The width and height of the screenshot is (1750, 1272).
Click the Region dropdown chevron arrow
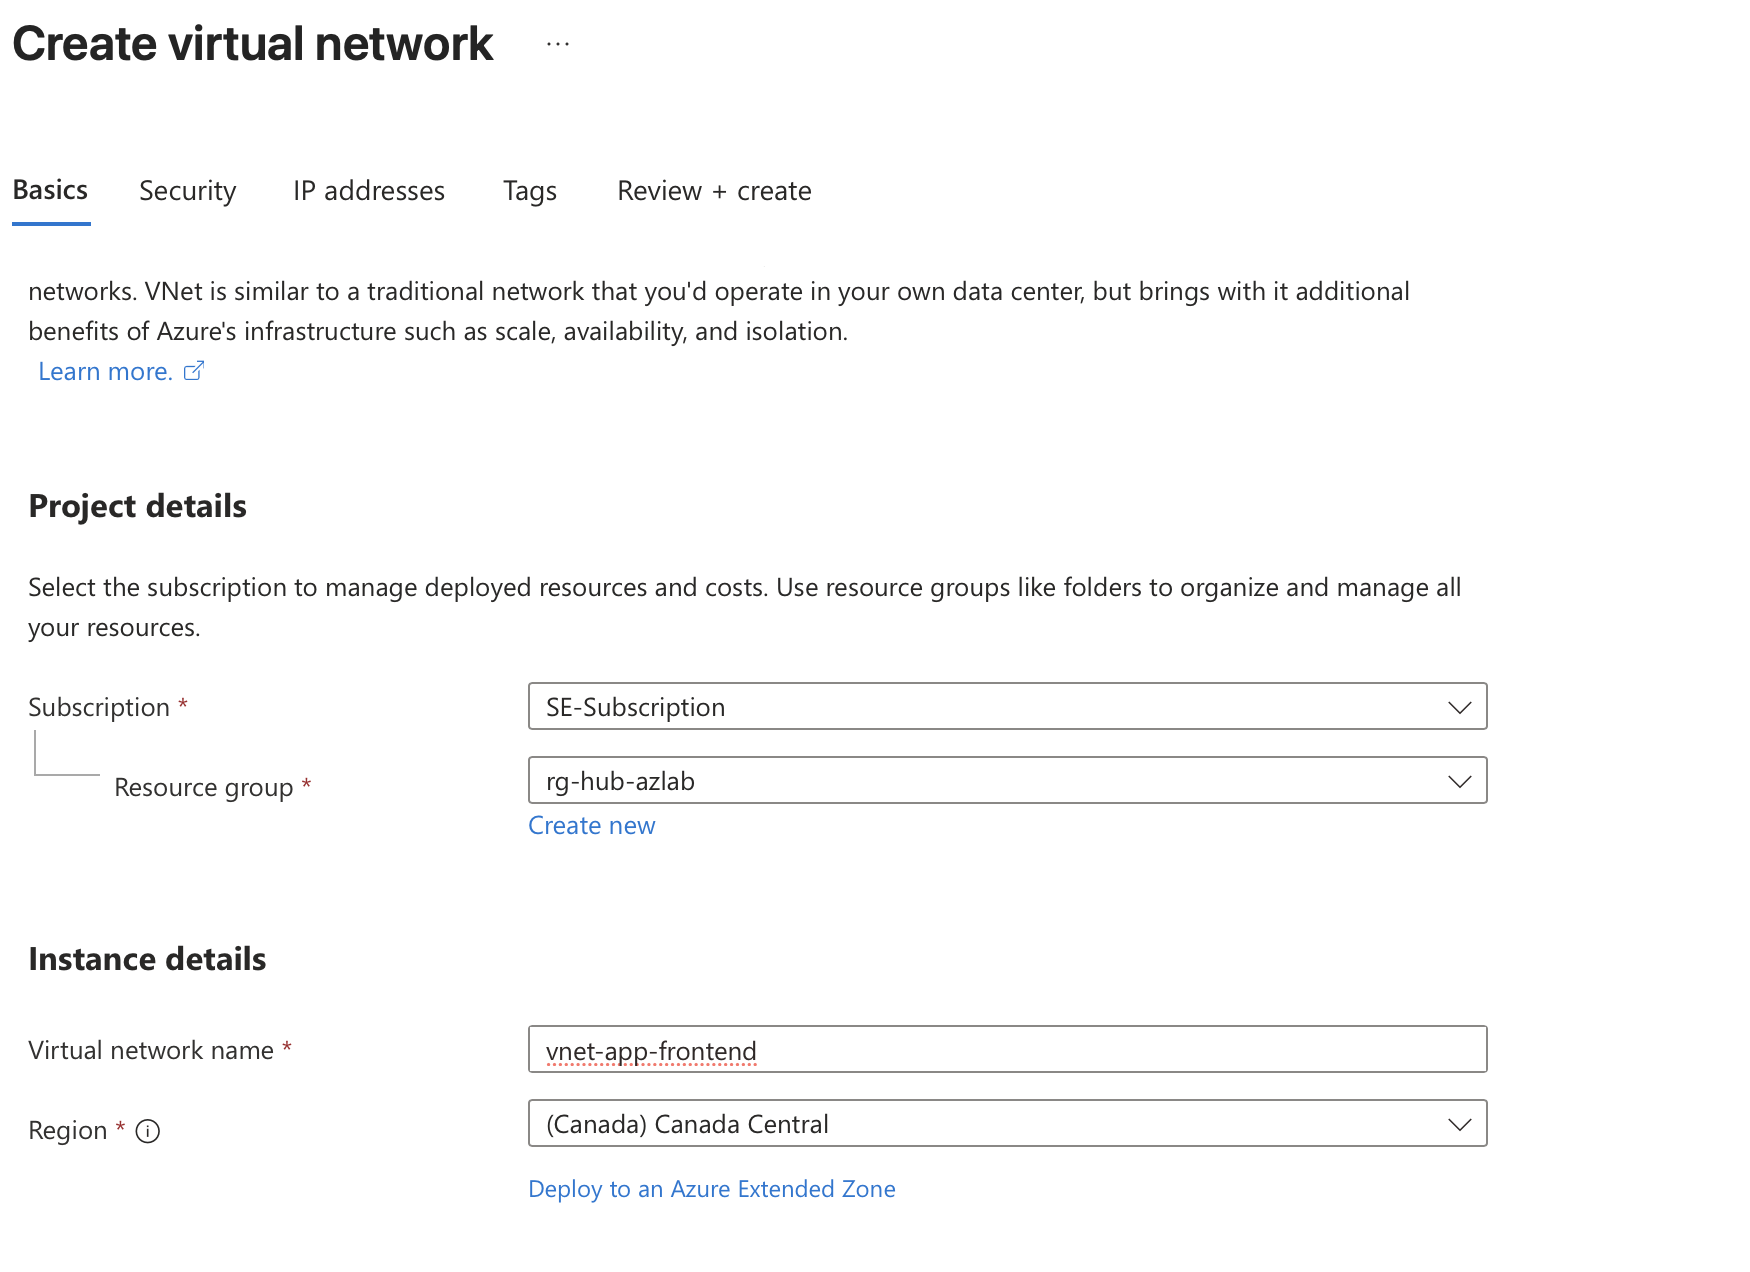tap(1459, 1124)
